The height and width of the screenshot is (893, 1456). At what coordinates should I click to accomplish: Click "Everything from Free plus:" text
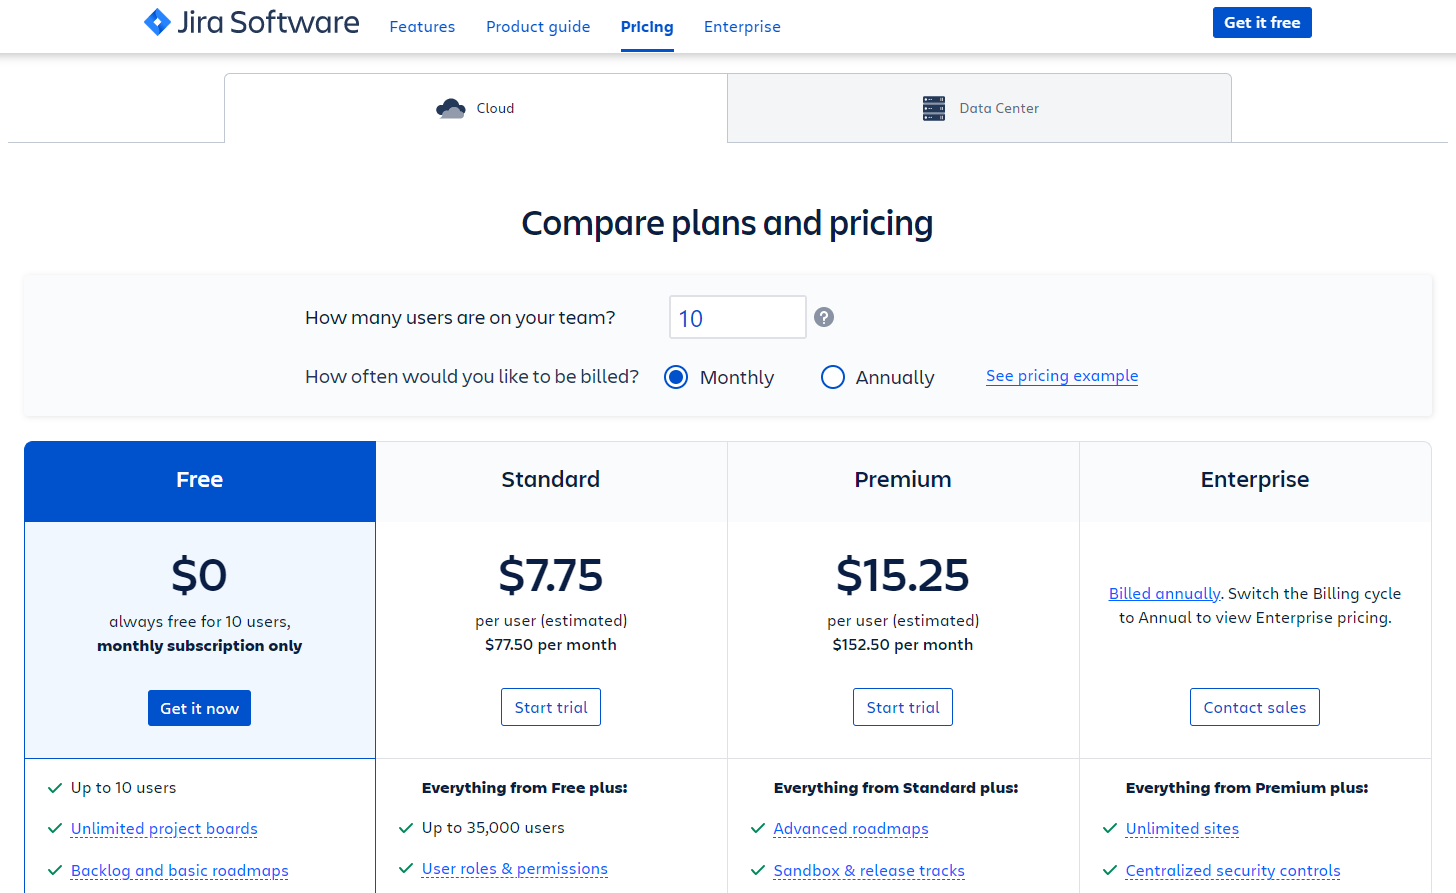coord(525,788)
